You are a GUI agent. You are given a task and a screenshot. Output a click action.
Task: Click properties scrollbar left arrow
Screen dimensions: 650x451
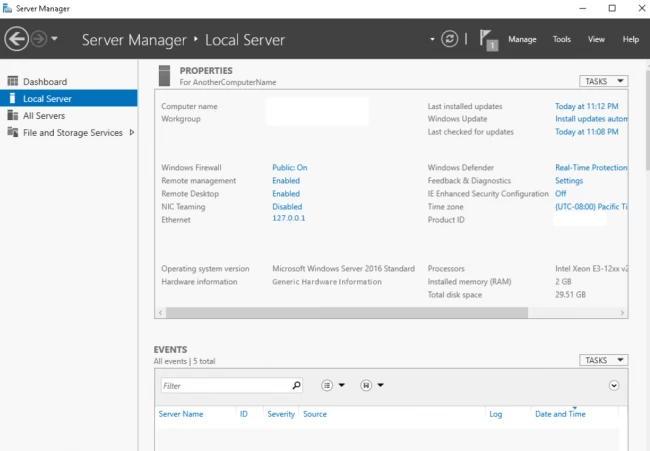click(160, 313)
